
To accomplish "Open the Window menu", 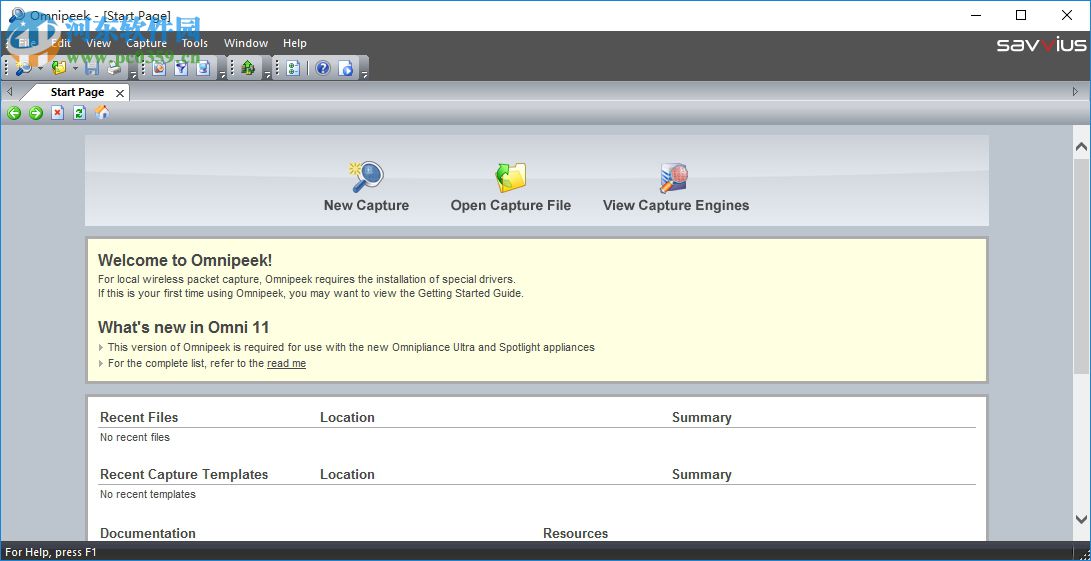I will pos(246,43).
